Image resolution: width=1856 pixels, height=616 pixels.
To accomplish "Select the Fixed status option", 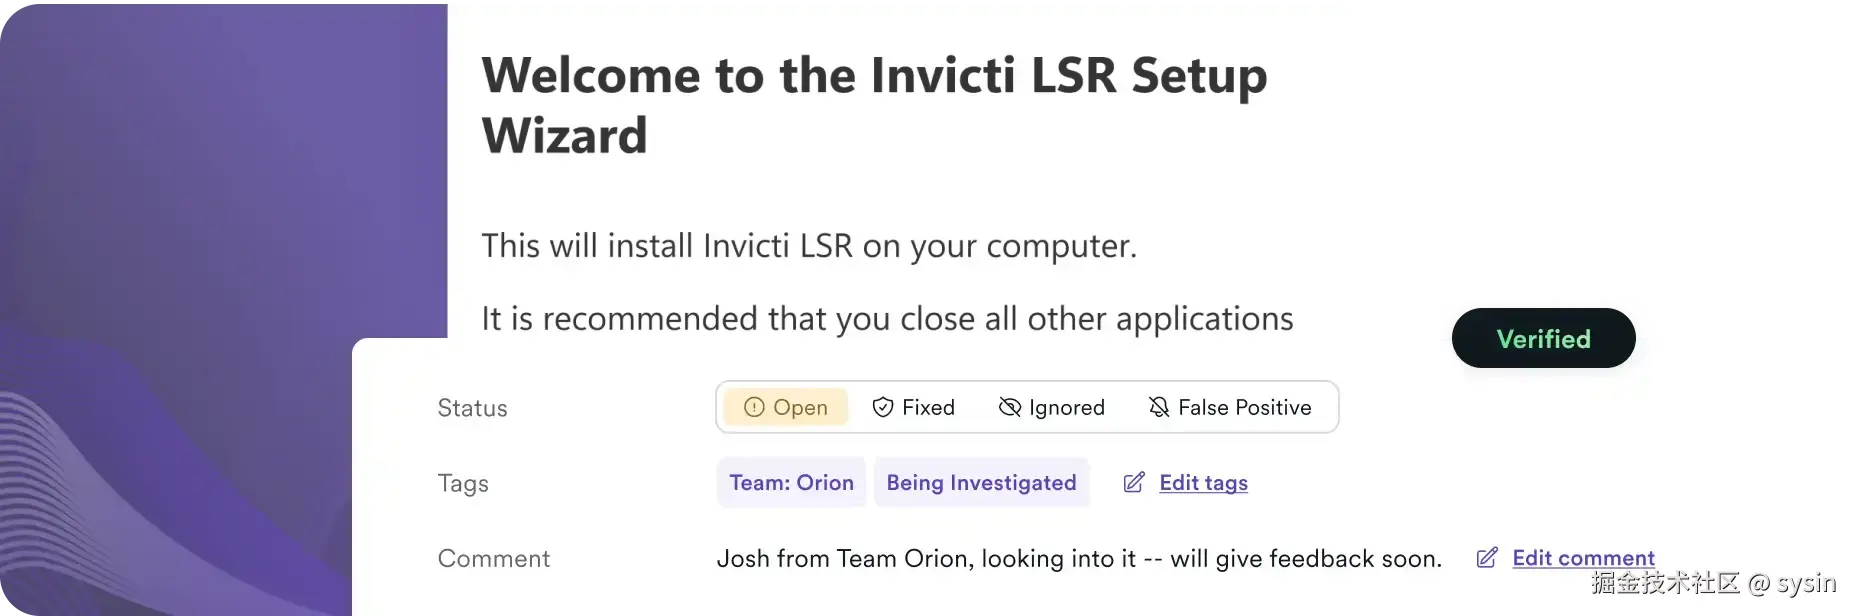I will point(913,407).
